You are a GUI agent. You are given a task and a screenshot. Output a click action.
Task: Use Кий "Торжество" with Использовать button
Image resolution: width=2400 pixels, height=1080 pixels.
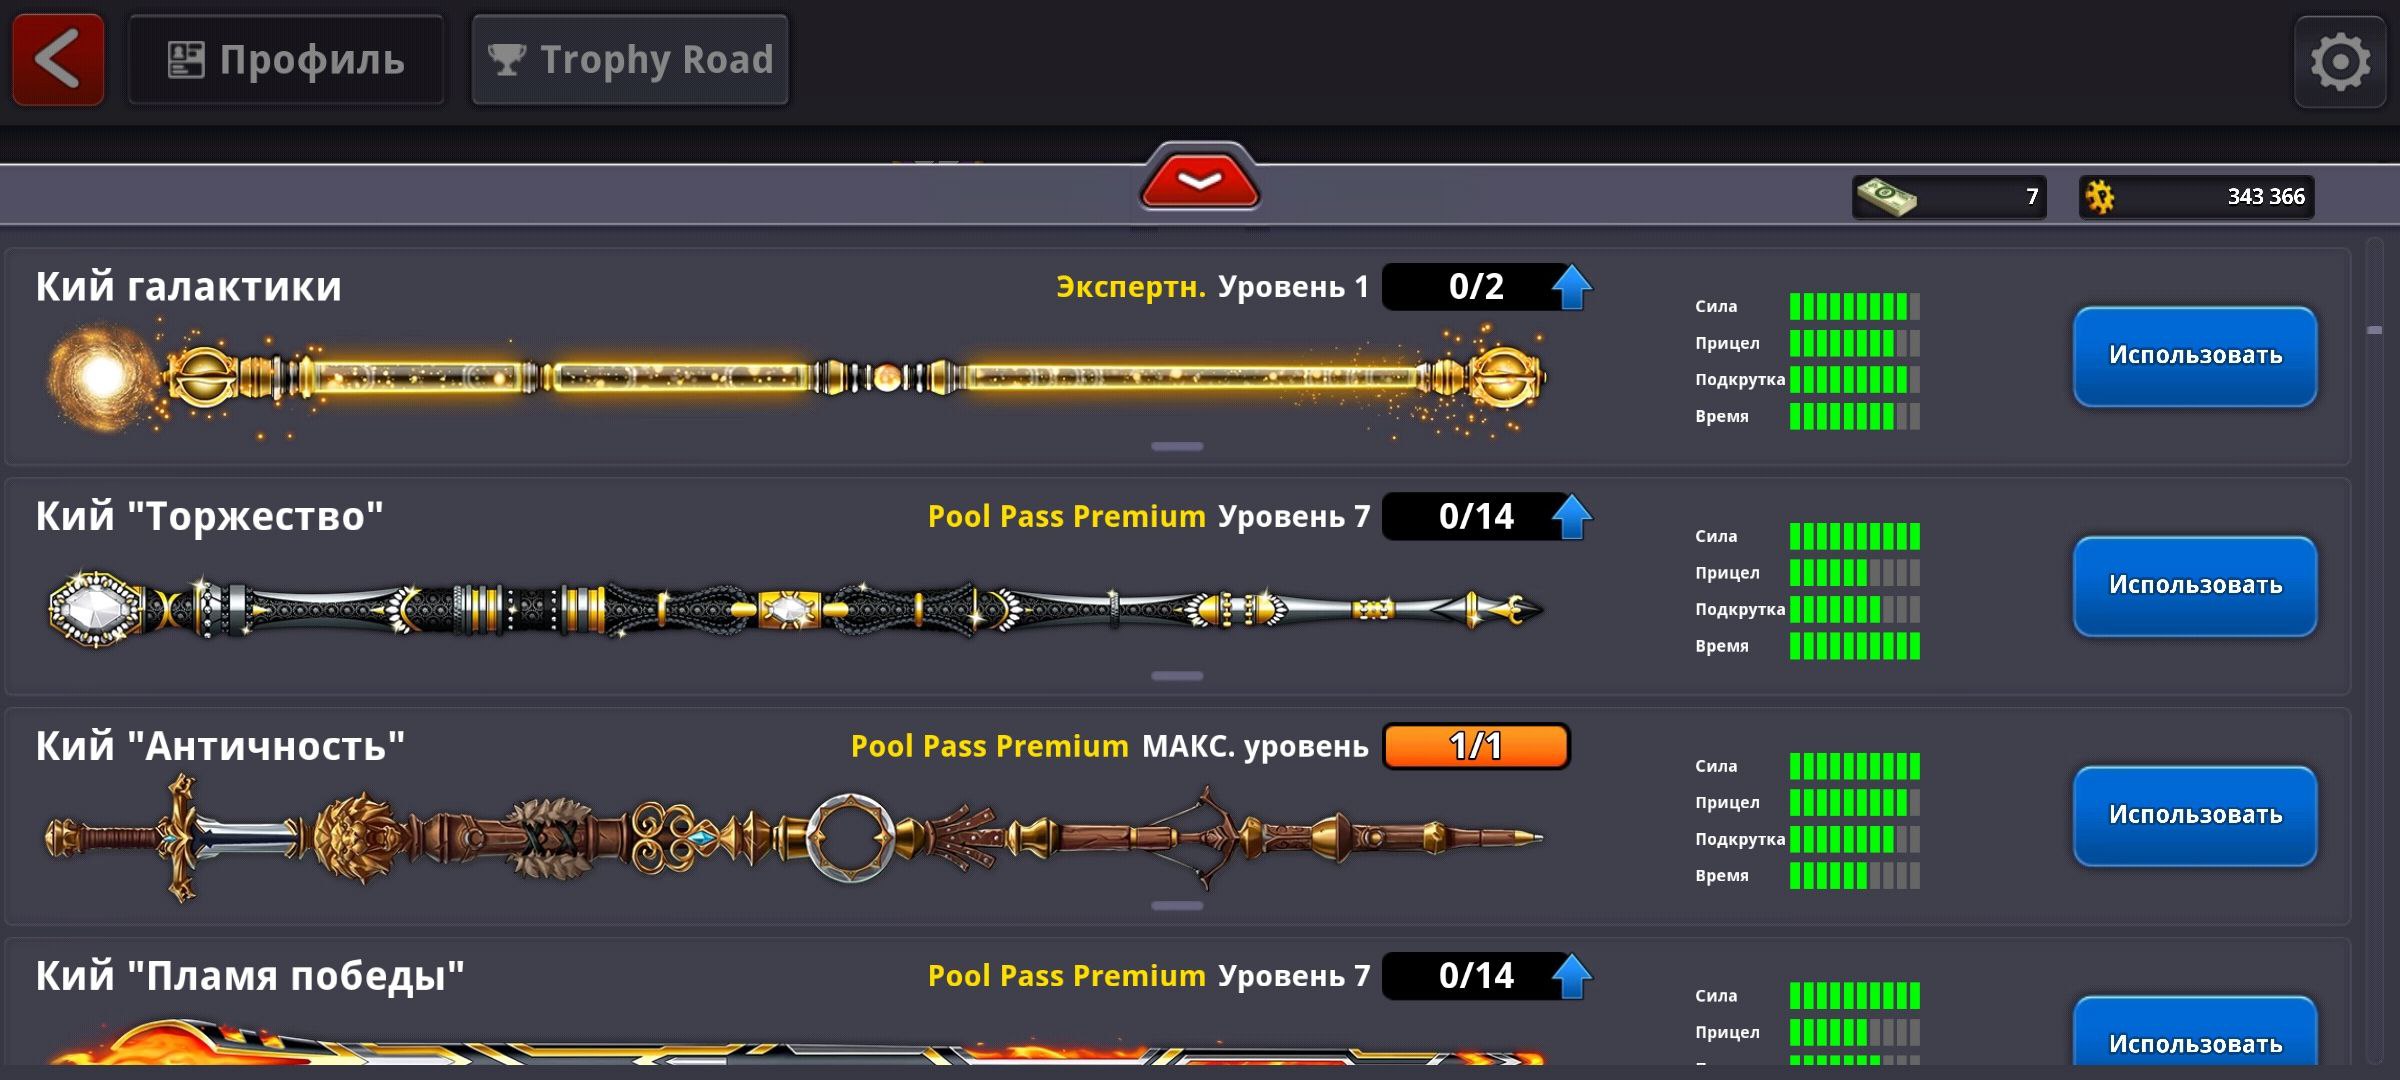pos(2195,586)
